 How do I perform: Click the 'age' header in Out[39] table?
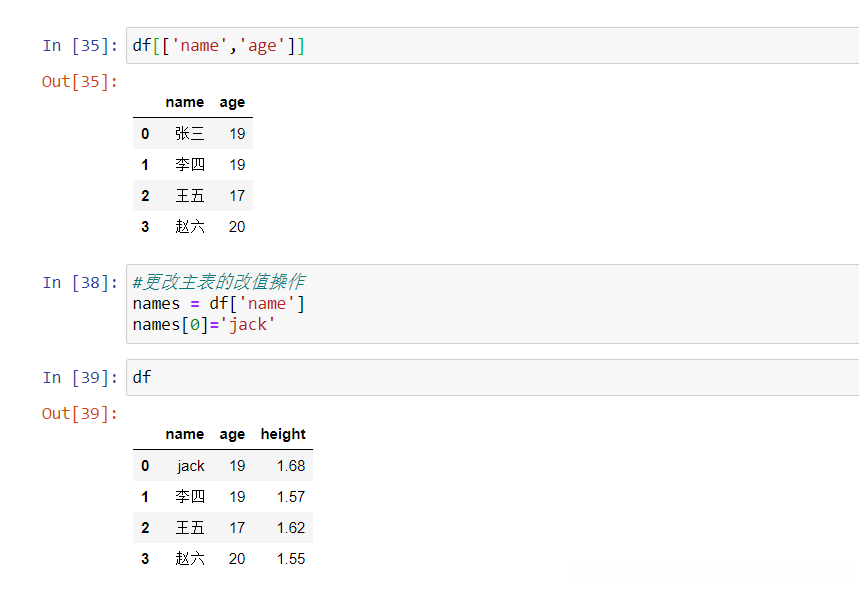point(232,434)
